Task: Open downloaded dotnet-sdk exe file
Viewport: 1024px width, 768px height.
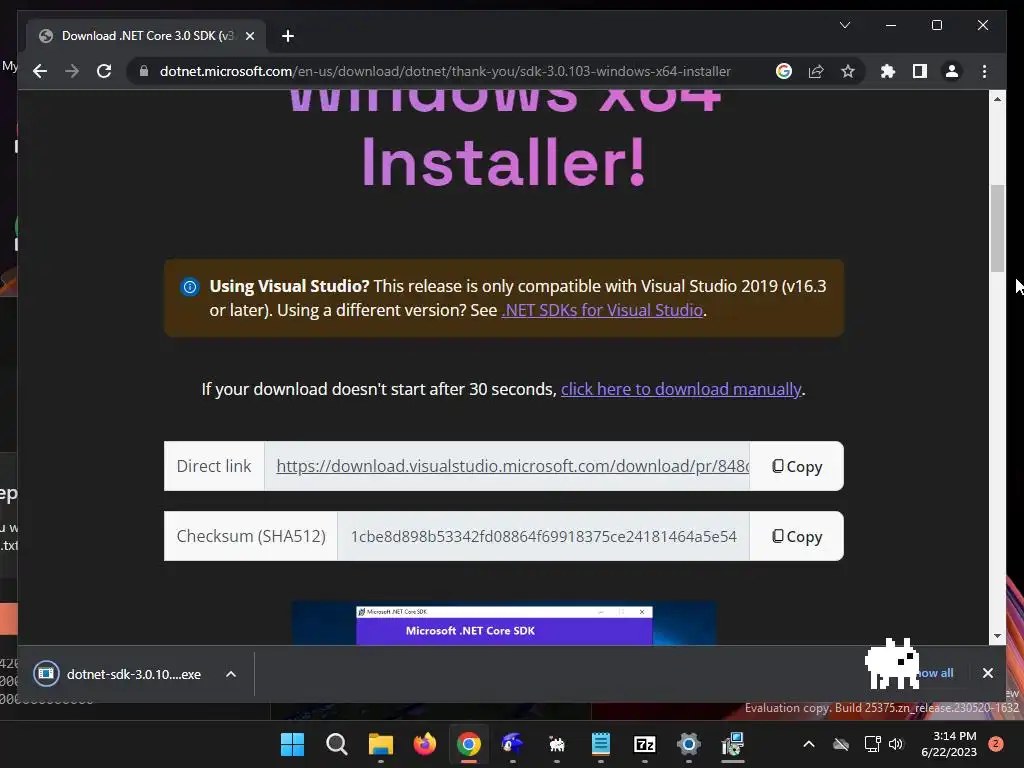Action: [118, 674]
